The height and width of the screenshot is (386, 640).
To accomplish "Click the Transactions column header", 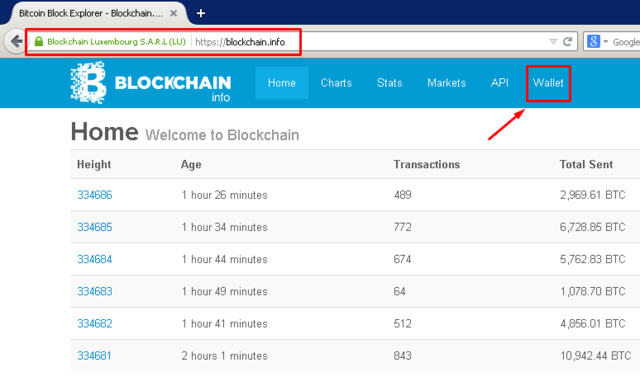I will point(427,164).
